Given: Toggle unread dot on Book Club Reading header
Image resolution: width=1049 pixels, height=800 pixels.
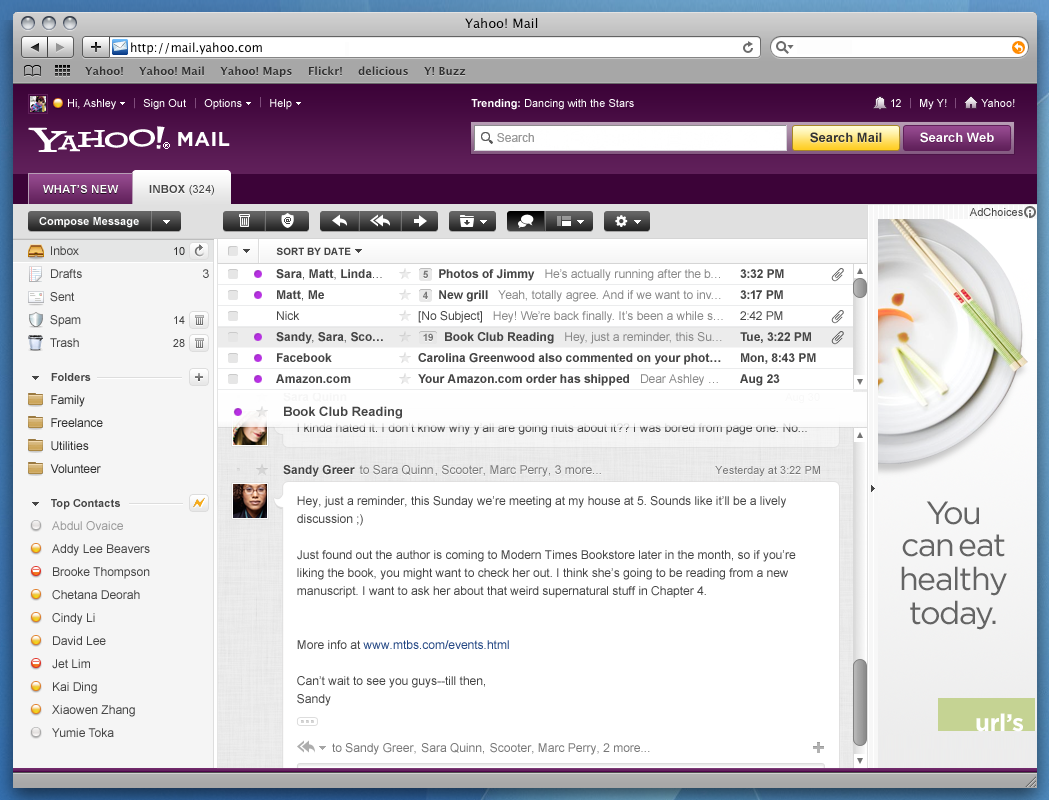Looking at the screenshot, I should 237,412.
